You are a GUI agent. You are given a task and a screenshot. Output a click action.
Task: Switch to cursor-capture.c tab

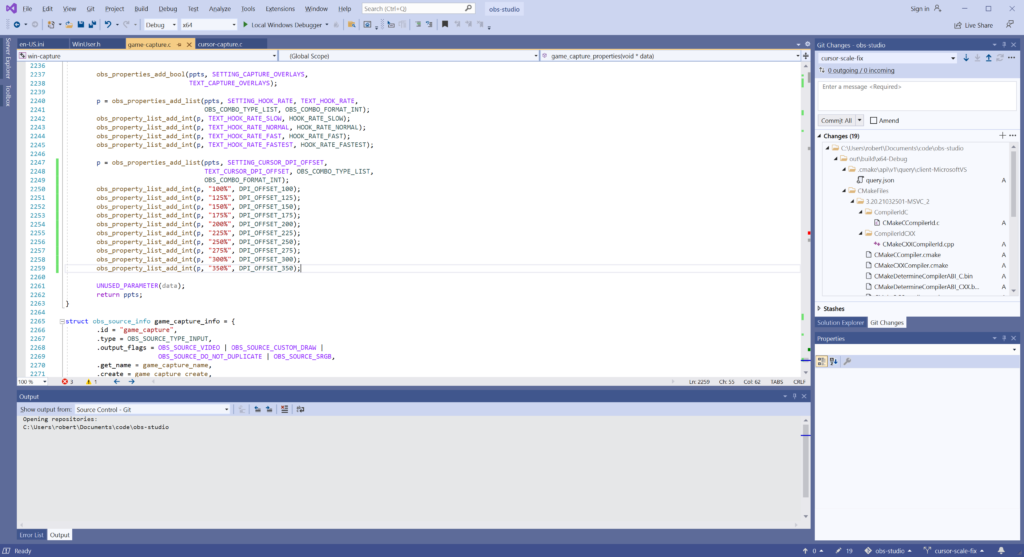pyautogui.click(x=220, y=44)
